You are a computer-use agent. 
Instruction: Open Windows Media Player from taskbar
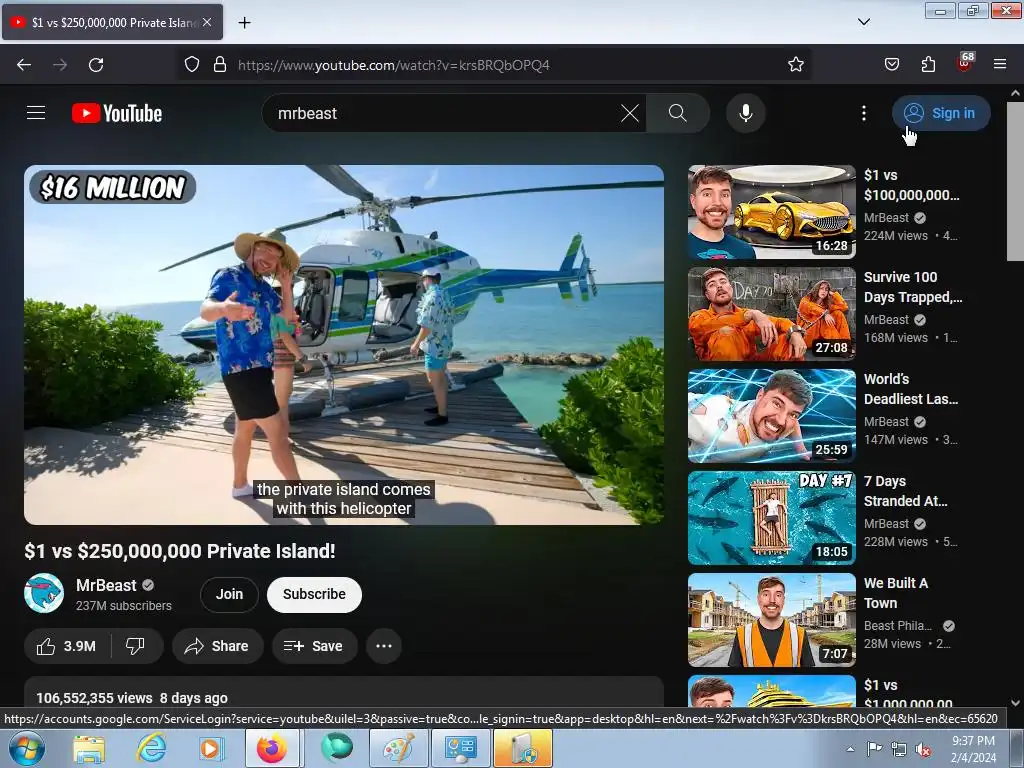point(211,748)
